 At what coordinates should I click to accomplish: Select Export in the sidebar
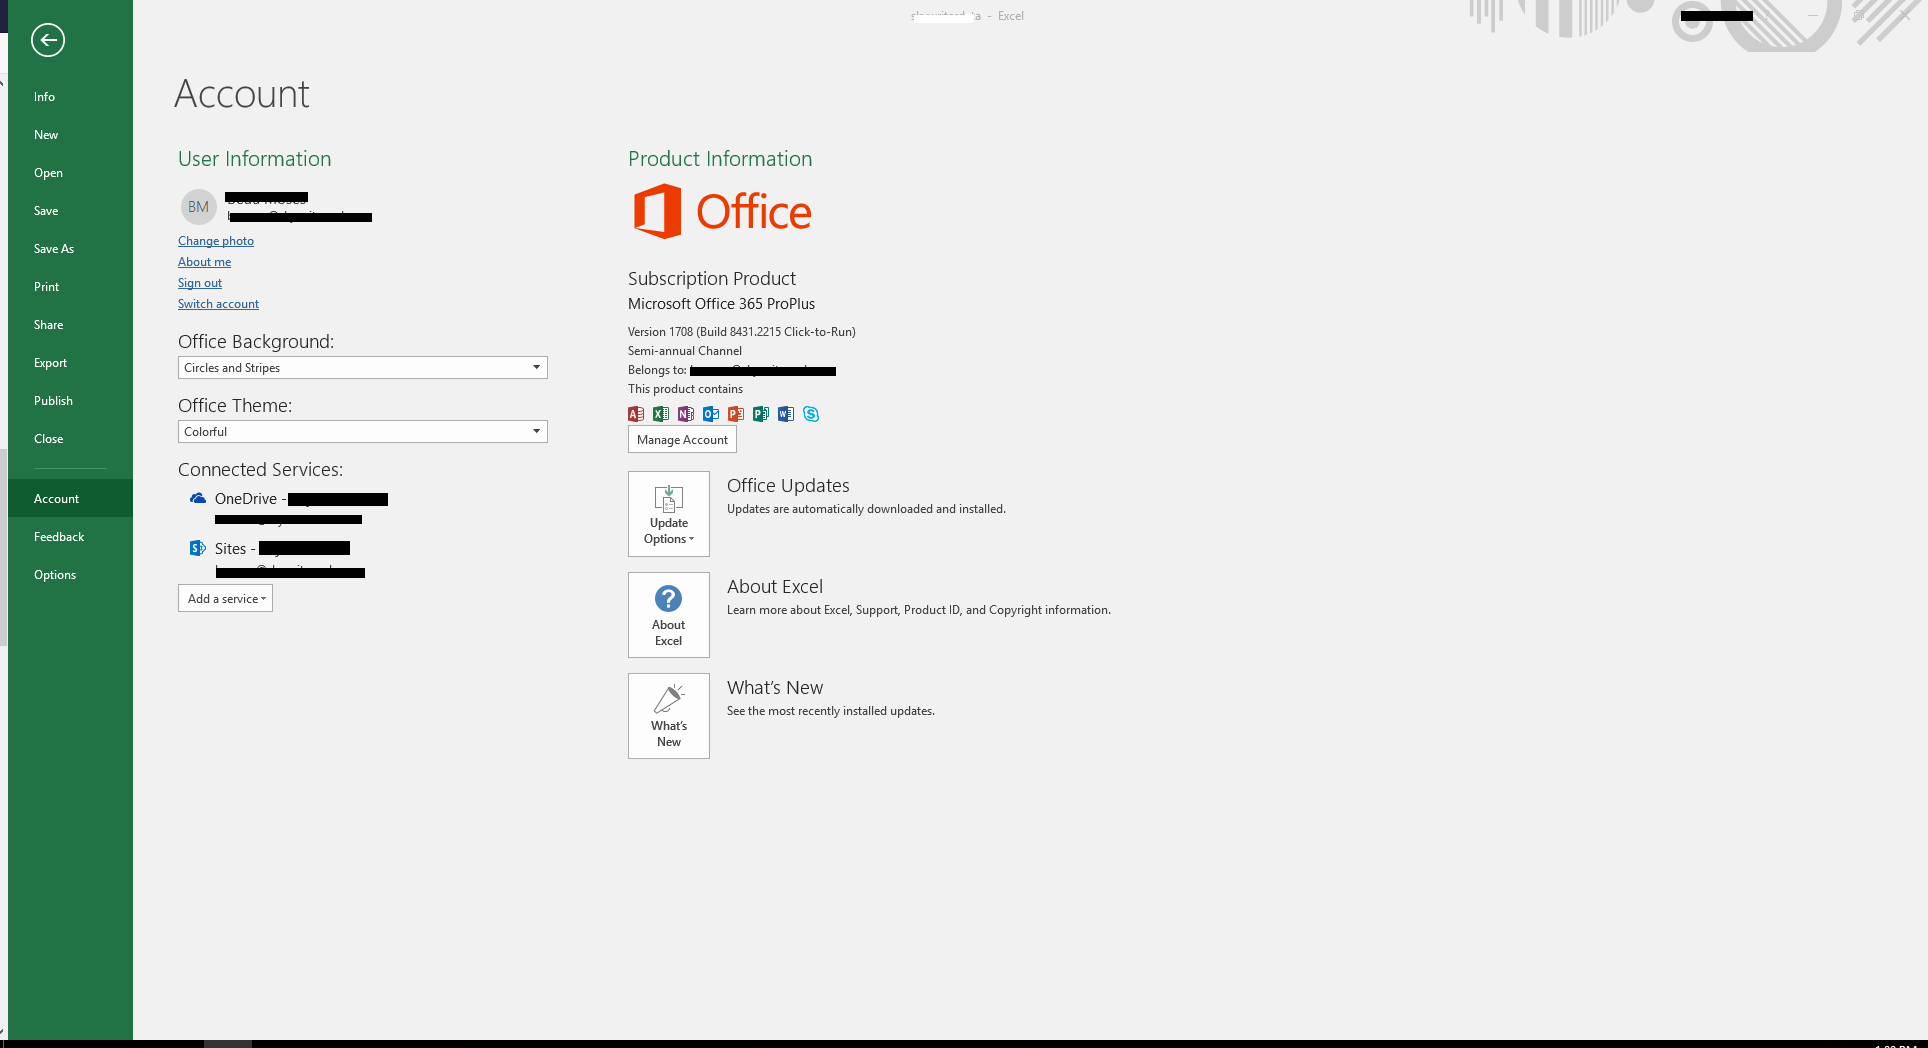click(70, 363)
